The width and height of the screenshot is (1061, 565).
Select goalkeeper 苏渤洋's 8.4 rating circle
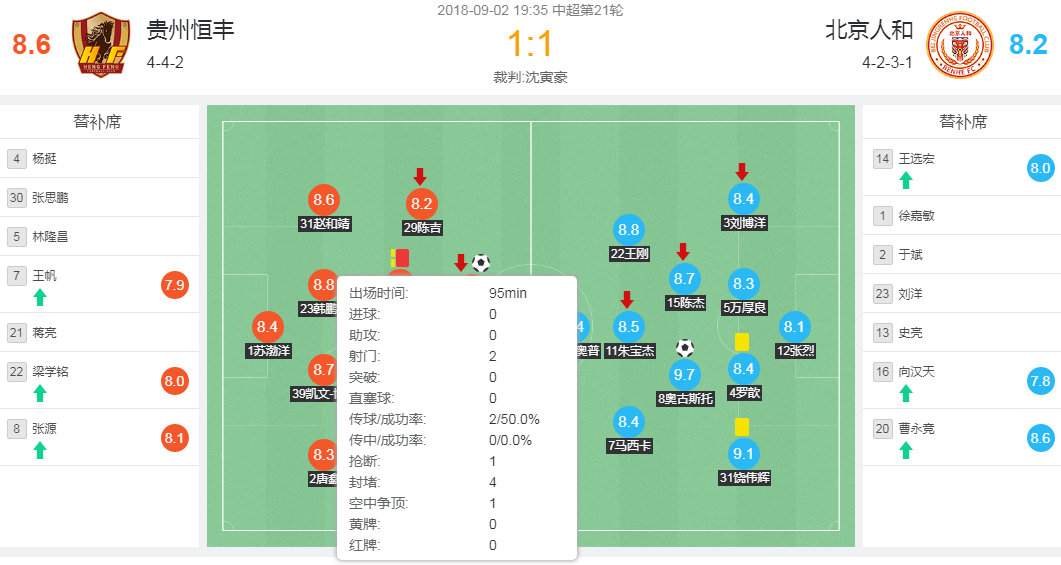268,326
